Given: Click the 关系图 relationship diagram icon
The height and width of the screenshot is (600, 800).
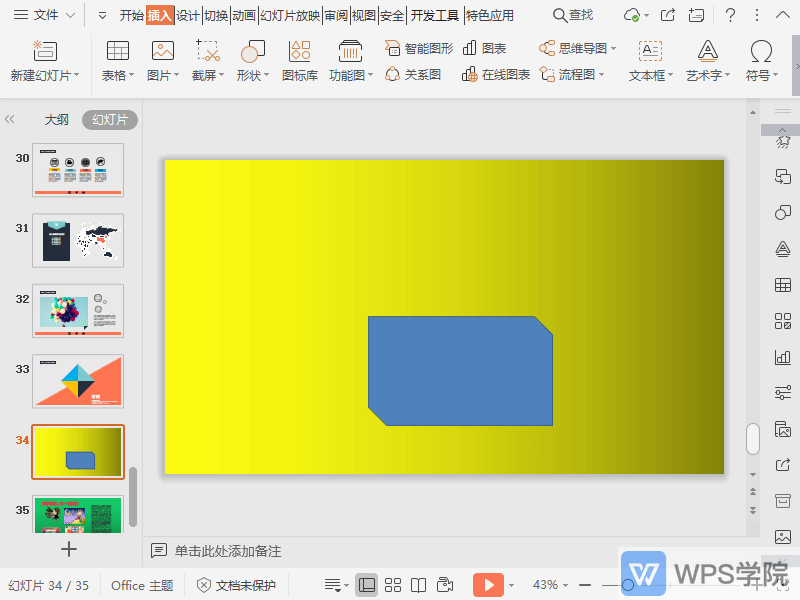Looking at the screenshot, I should click(412, 75).
